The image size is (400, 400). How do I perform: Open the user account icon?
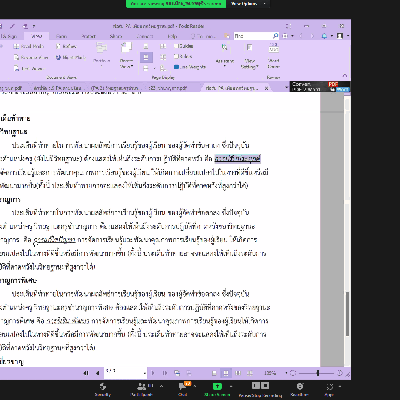point(340,36)
